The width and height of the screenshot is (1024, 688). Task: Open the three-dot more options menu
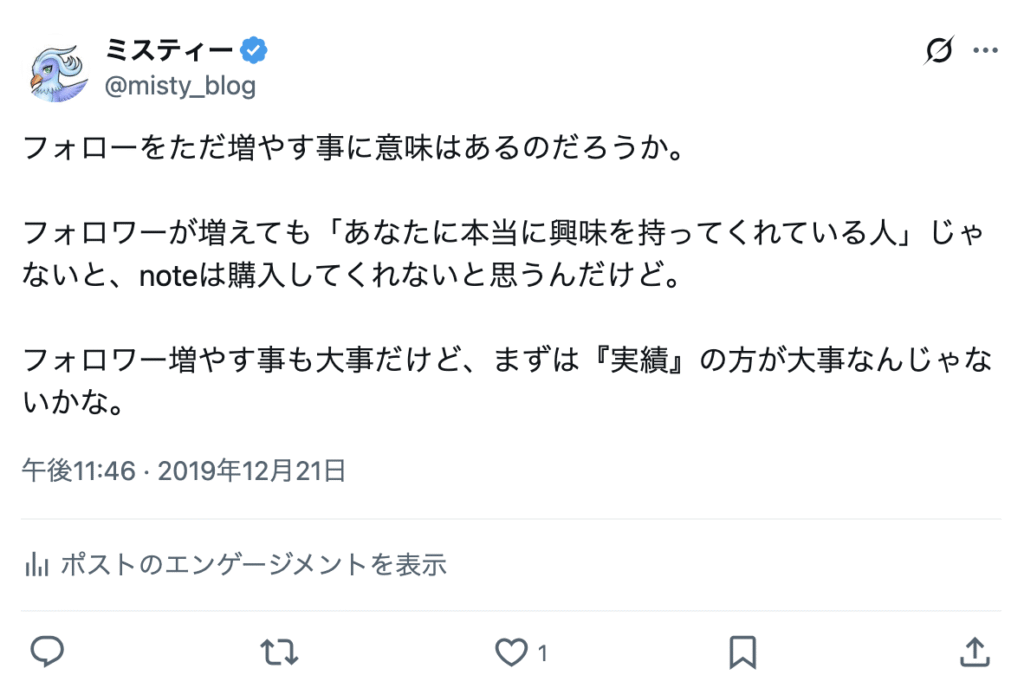(986, 50)
